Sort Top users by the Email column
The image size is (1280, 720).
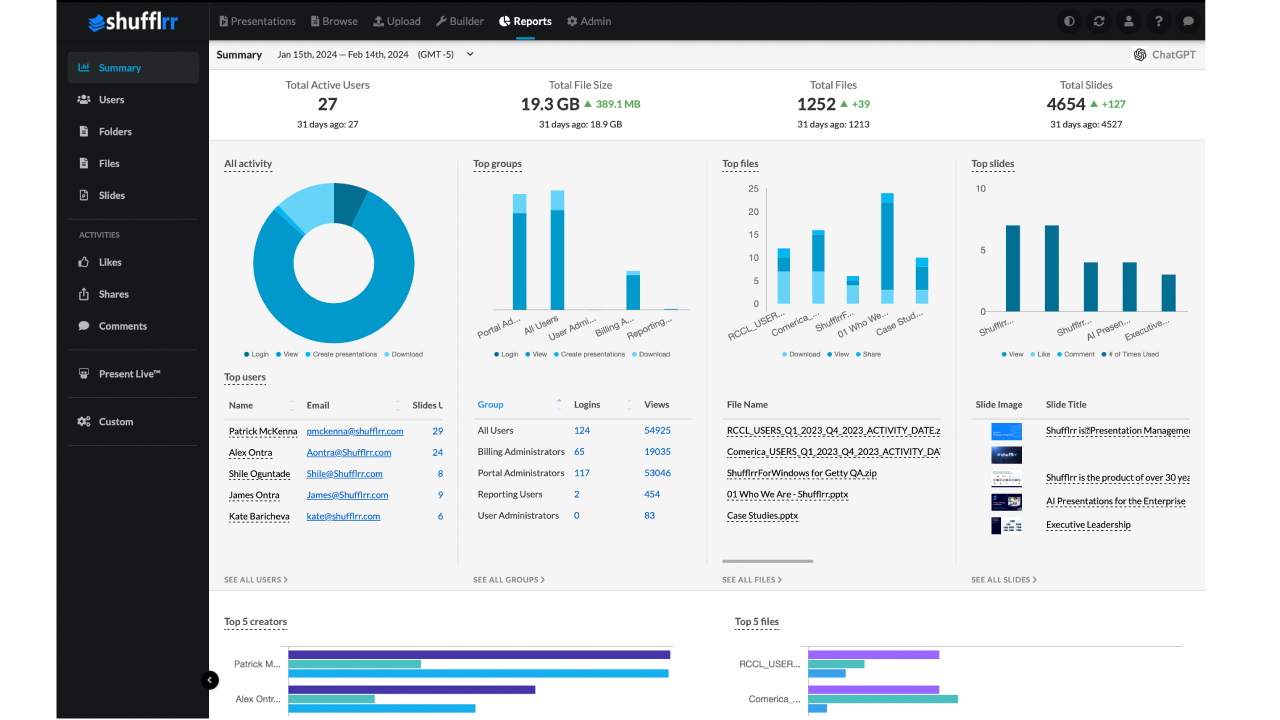[x=355, y=405]
